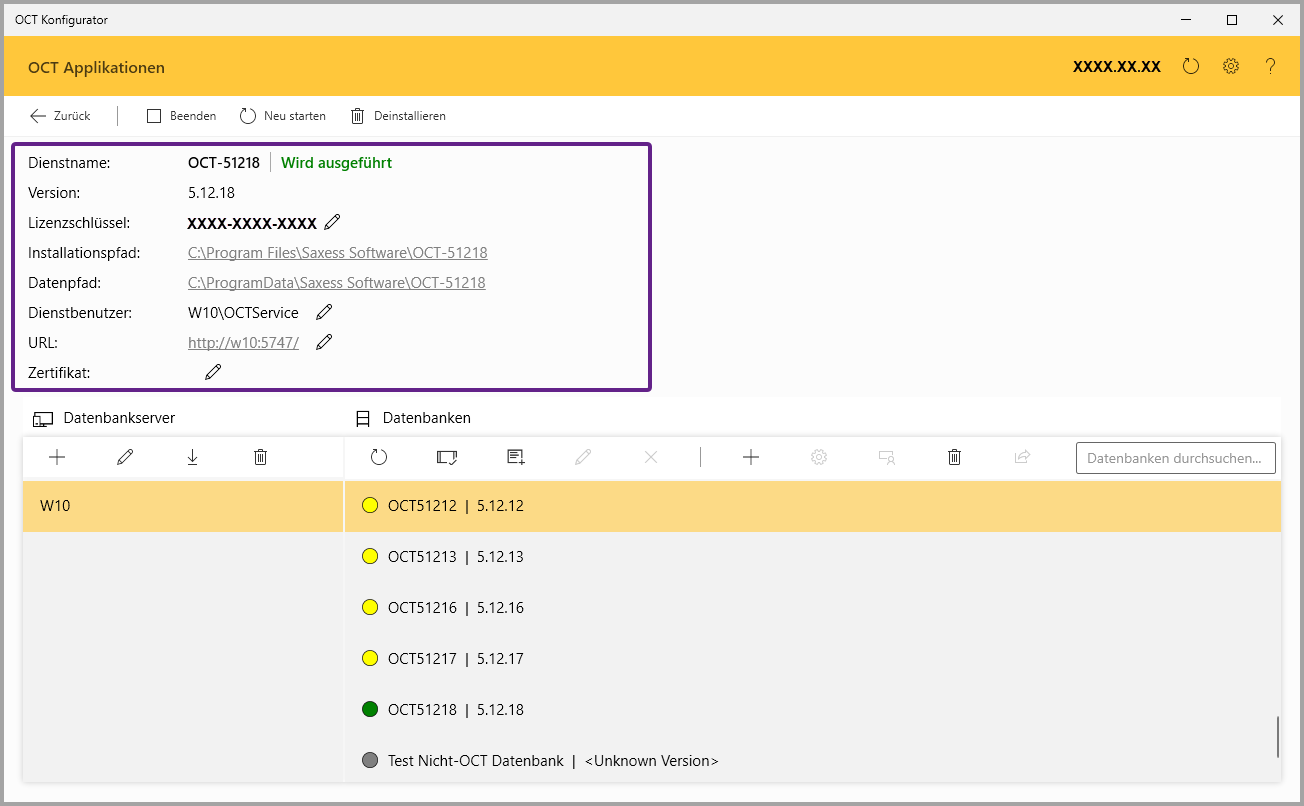This screenshot has height=806, width=1304.
Task: Add a new Datenbankserver with plus icon
Action: (57, 457)
